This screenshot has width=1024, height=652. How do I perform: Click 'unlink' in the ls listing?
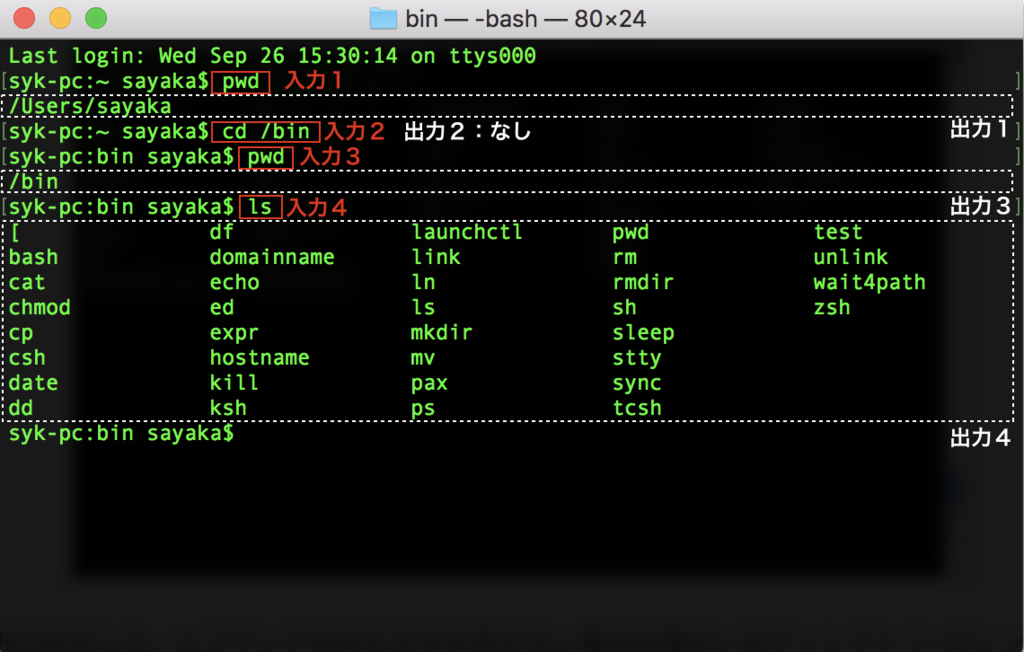[x=850, y=257]
